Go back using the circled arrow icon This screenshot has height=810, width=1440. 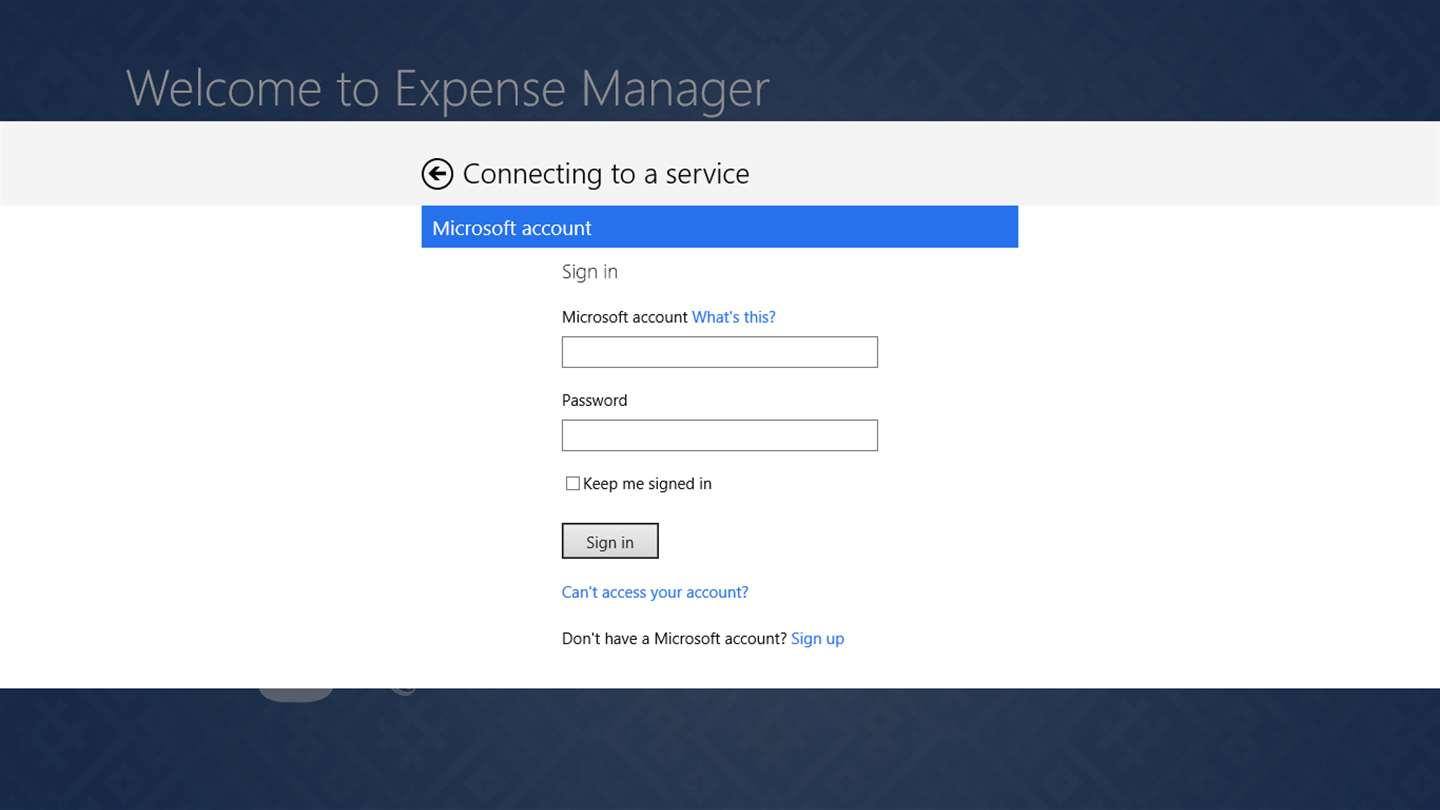(x=437, y=174)
